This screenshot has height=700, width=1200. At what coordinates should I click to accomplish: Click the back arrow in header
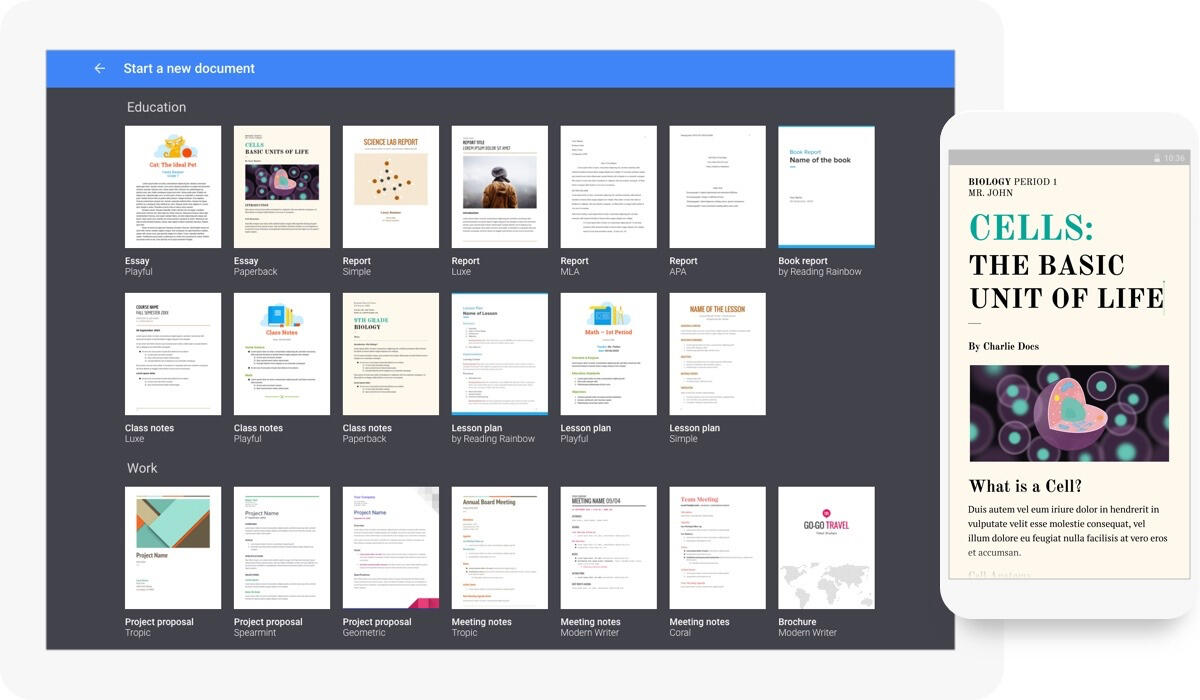pos(99,69)
